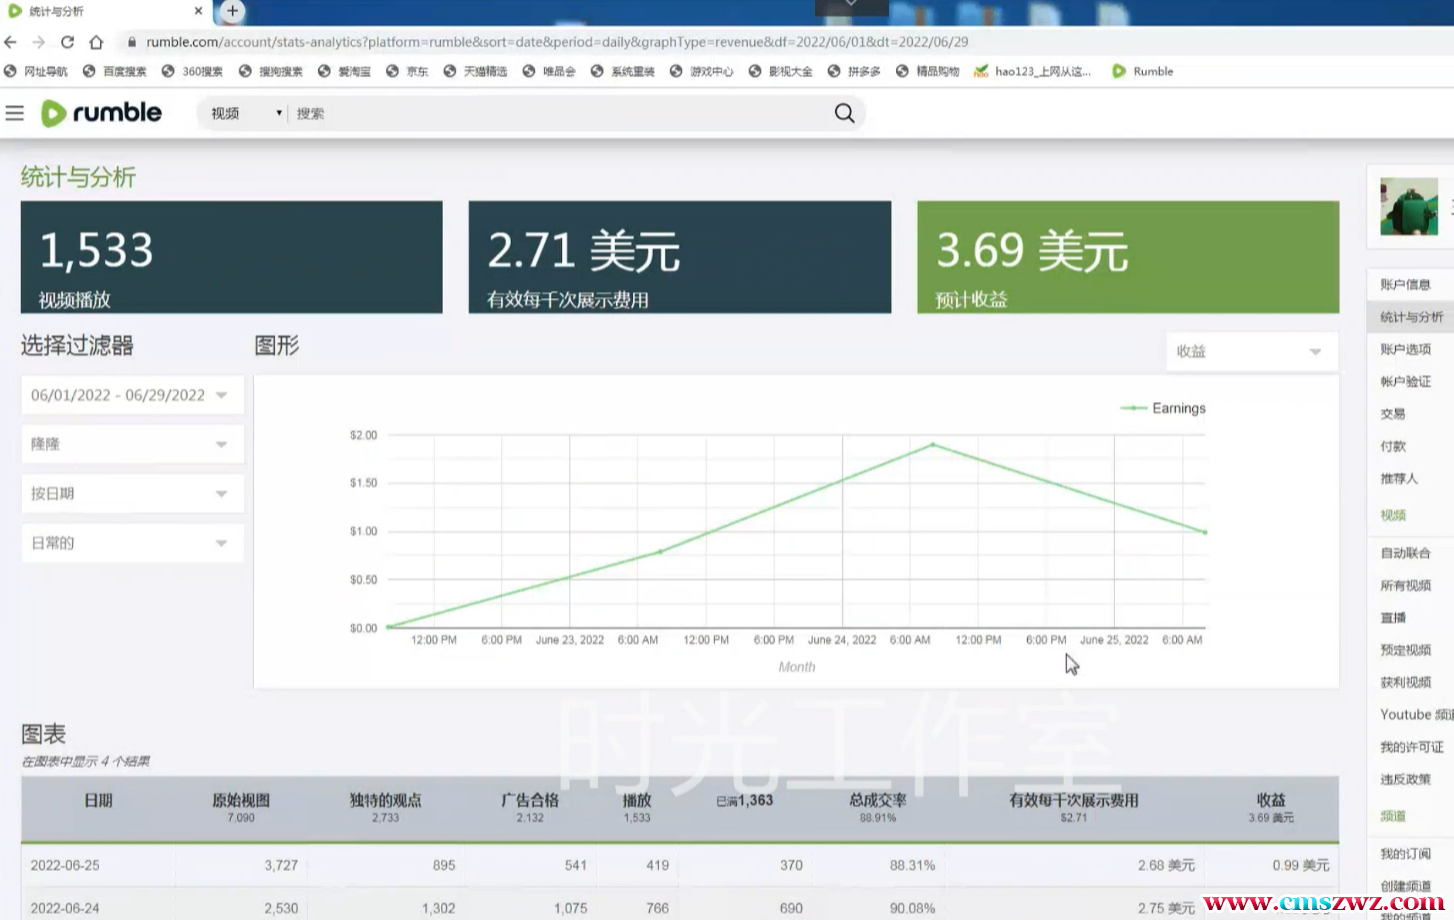This screenshot has height=920, width=1454.
Task: Open the 视频 search category selector
Action: (245, 113)
